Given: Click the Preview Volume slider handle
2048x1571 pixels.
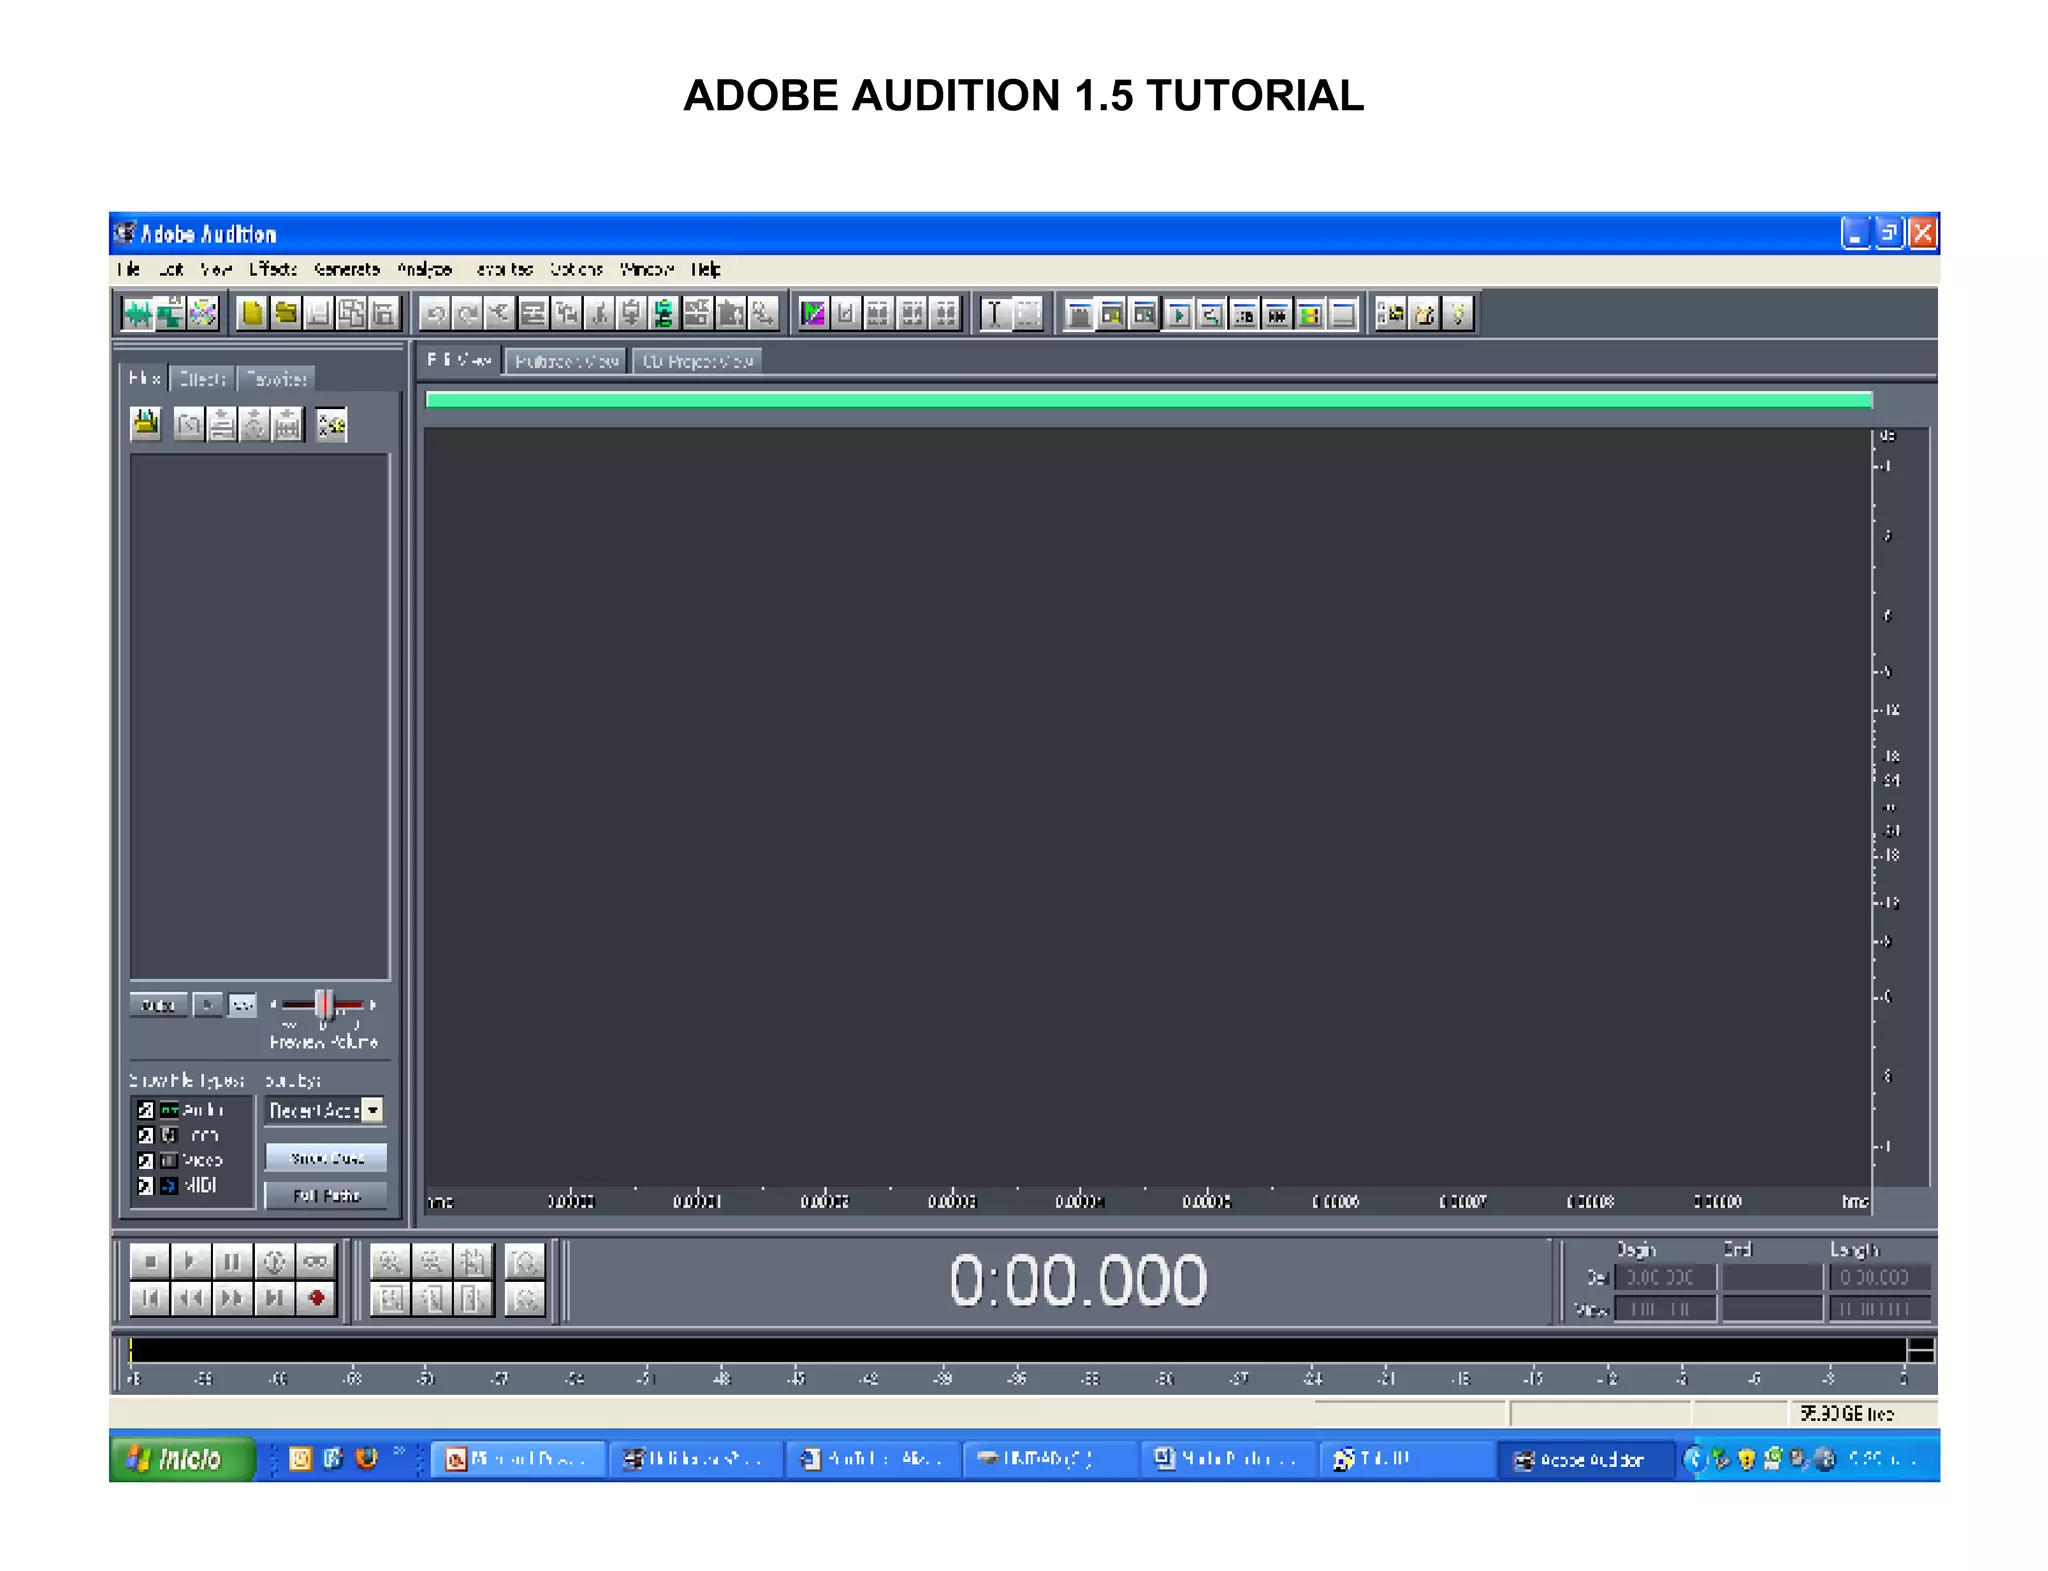Looking at the screenshot, I should [x=323, y=1003].
